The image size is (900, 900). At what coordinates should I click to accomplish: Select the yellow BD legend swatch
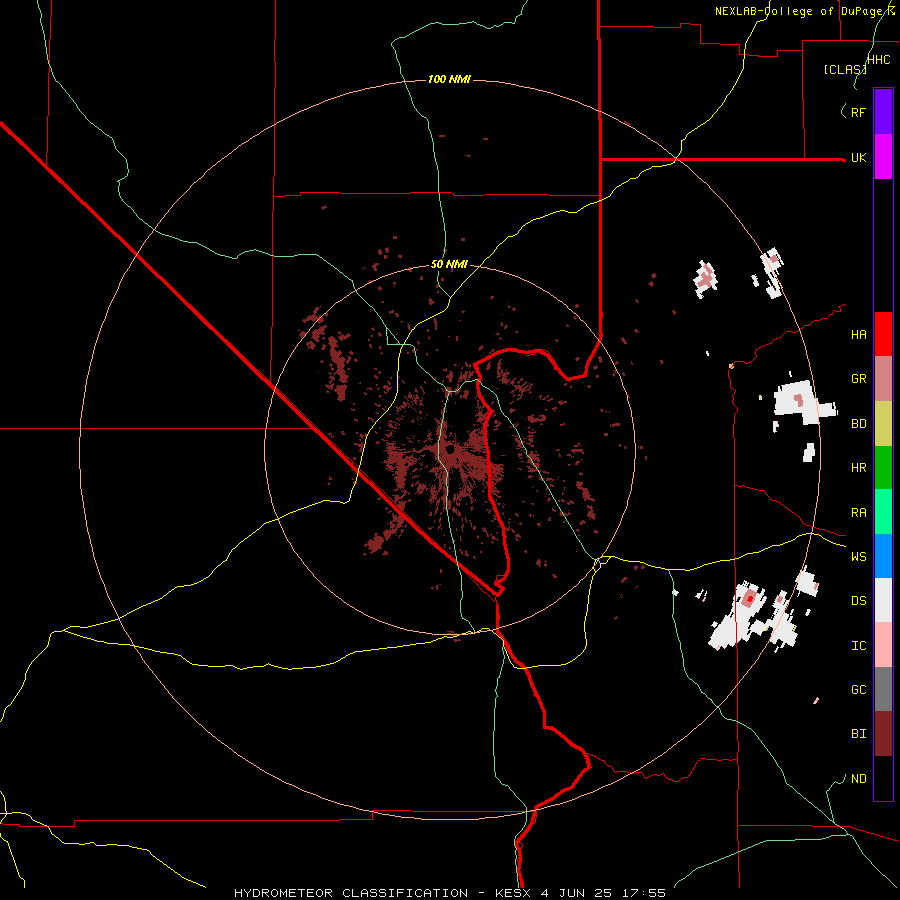point(883,423)
